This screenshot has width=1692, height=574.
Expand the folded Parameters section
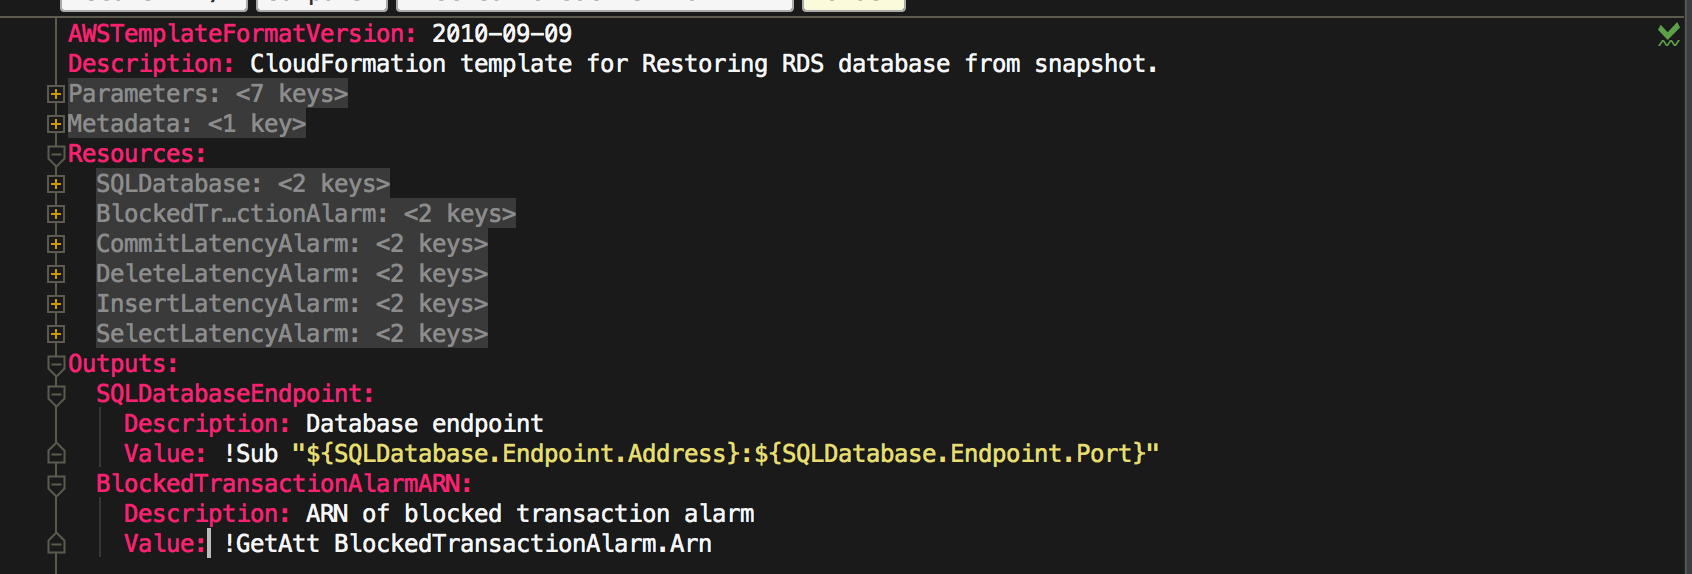56,94
